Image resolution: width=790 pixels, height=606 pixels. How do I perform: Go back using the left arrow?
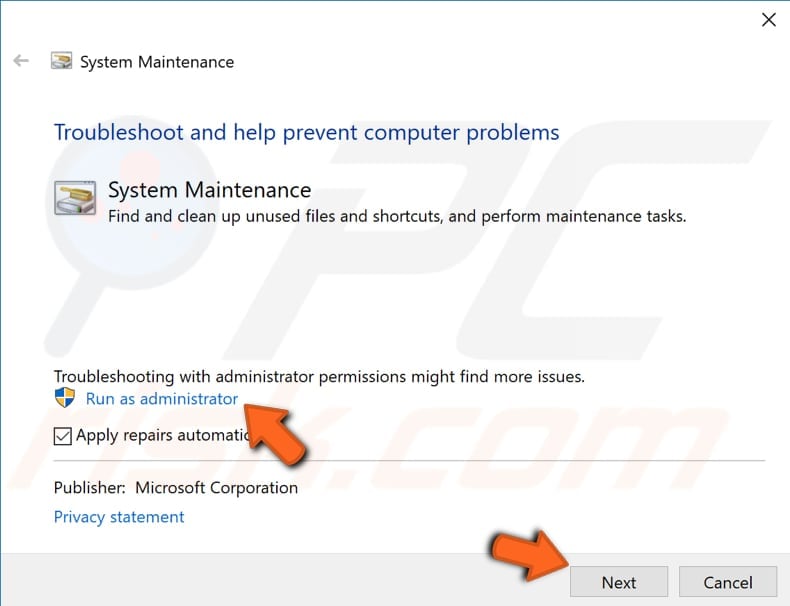(x=21, y=61)
